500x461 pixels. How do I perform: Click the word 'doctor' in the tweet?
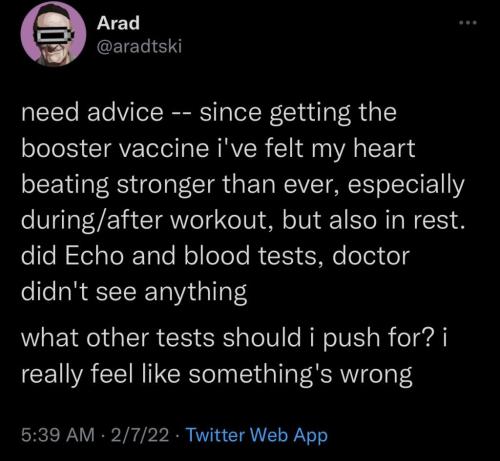(x=371, y=256)
